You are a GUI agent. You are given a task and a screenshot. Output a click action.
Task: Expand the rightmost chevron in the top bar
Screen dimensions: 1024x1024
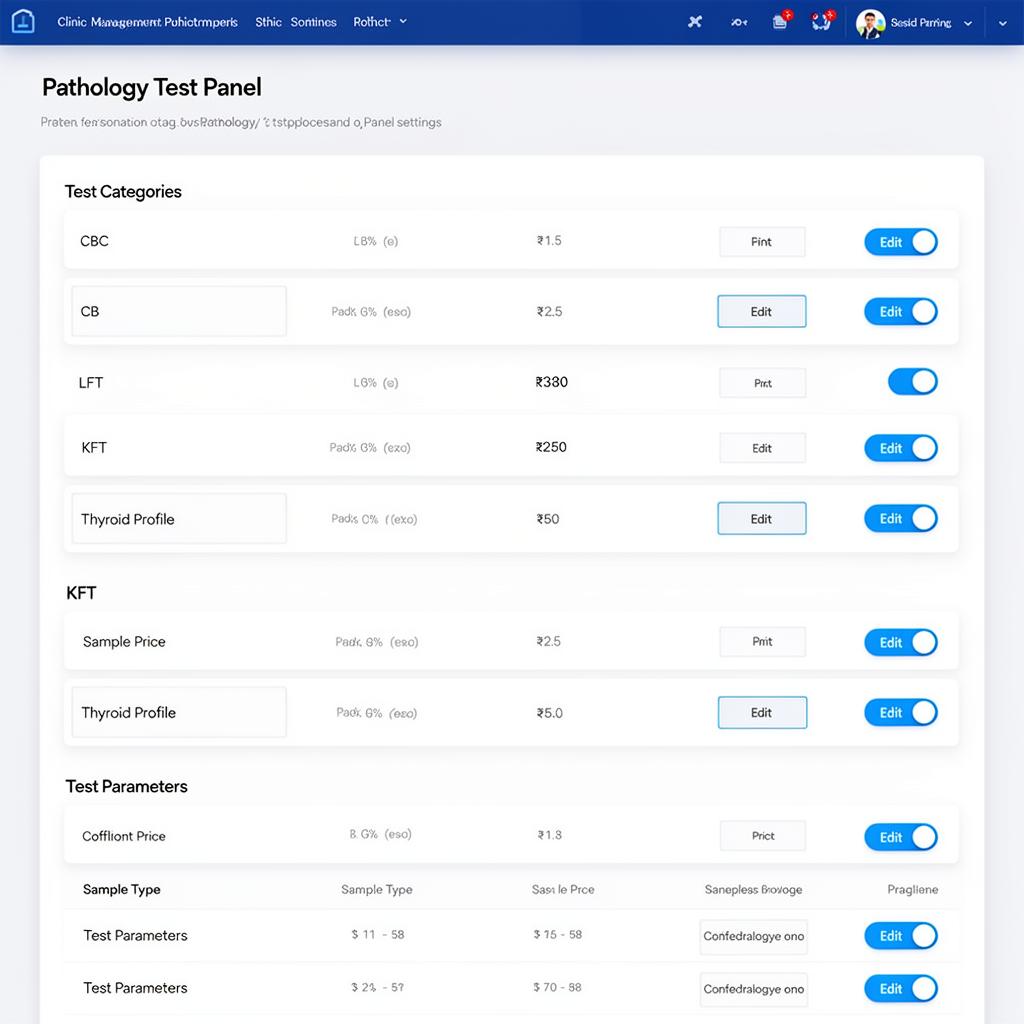1002,24
